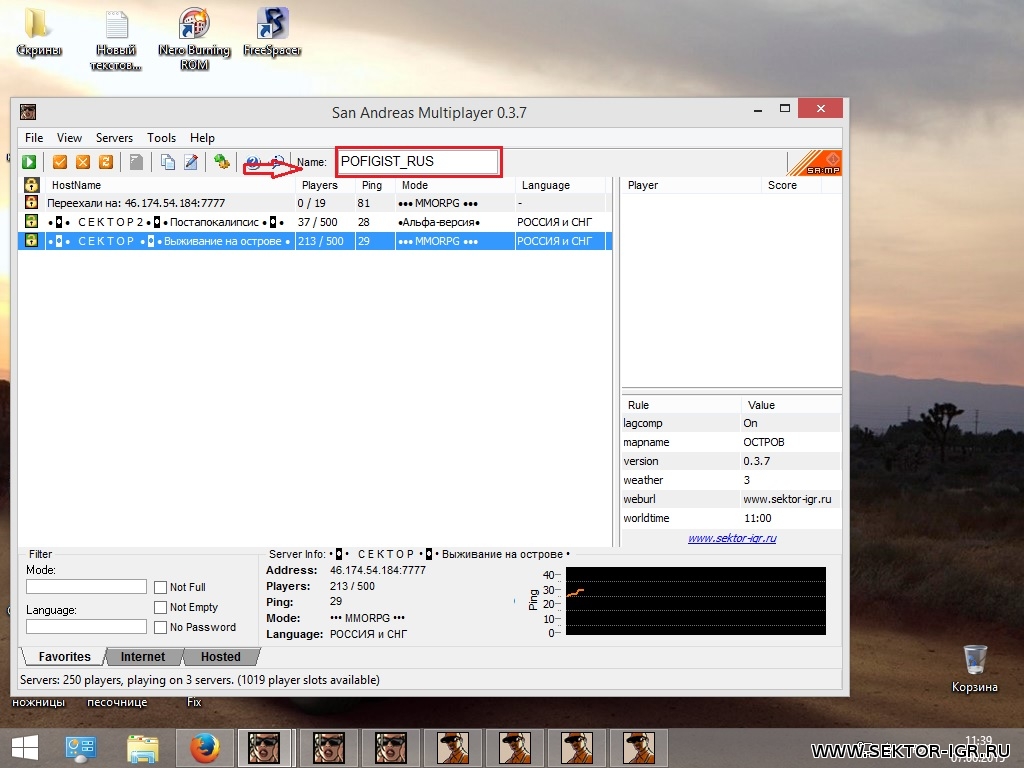The image size is (1024, 768).
Task: Select the FreeSpacer desktop shortcut
Action: tap(272, 33)
